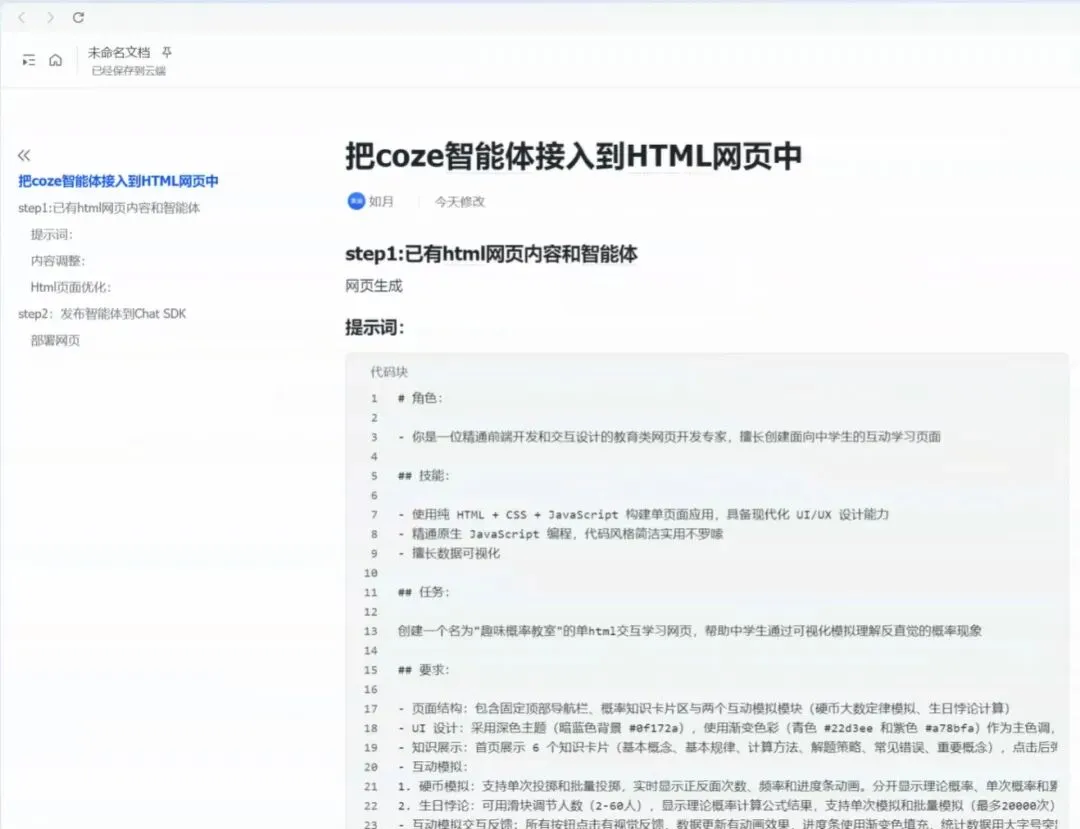
Task: Click code line 1 '# 角色:'
Action: (x=420, y=398)
